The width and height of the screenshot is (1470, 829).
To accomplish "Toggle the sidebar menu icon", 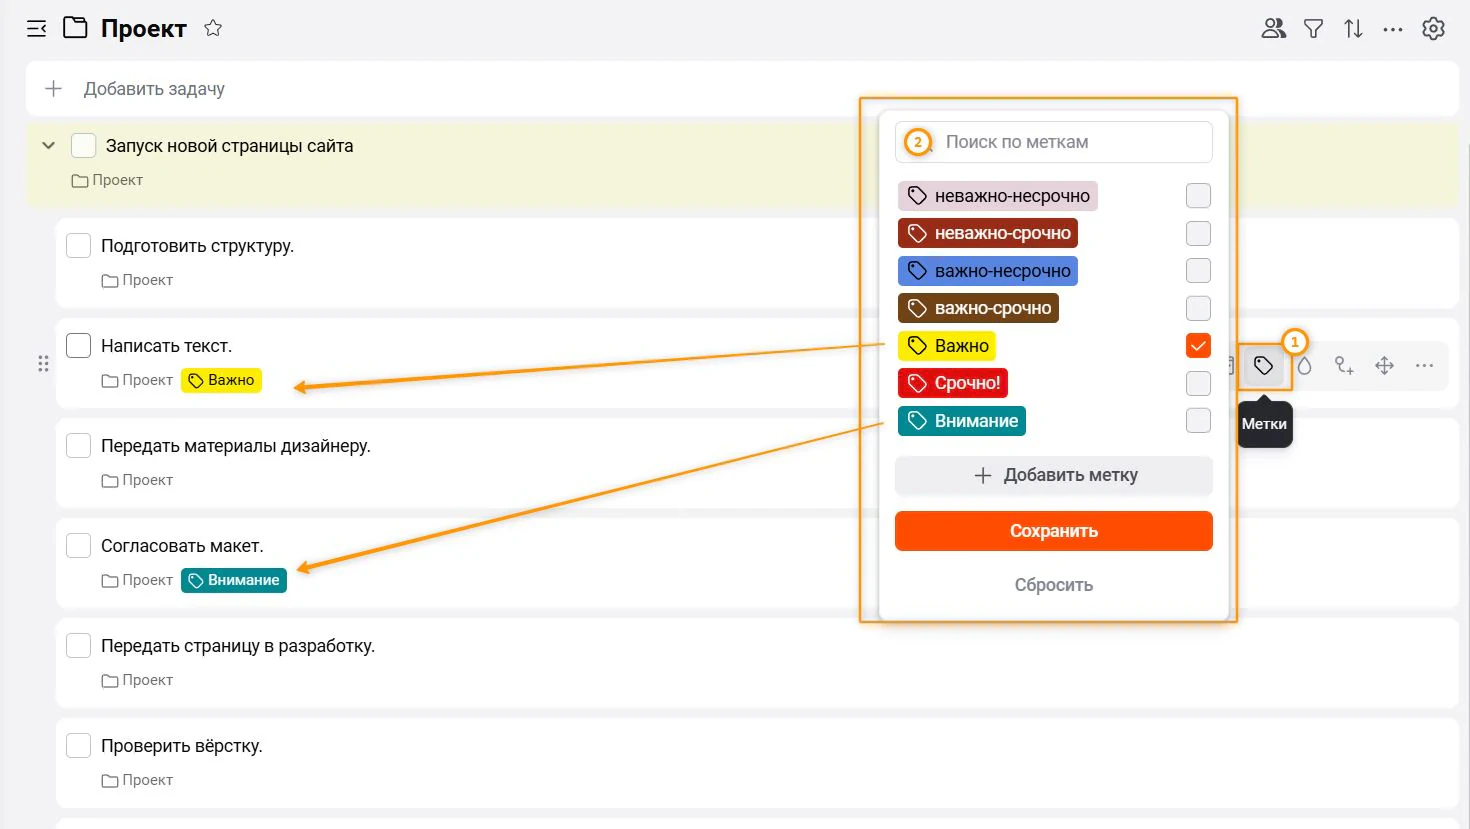I will [x=37, y=29].
